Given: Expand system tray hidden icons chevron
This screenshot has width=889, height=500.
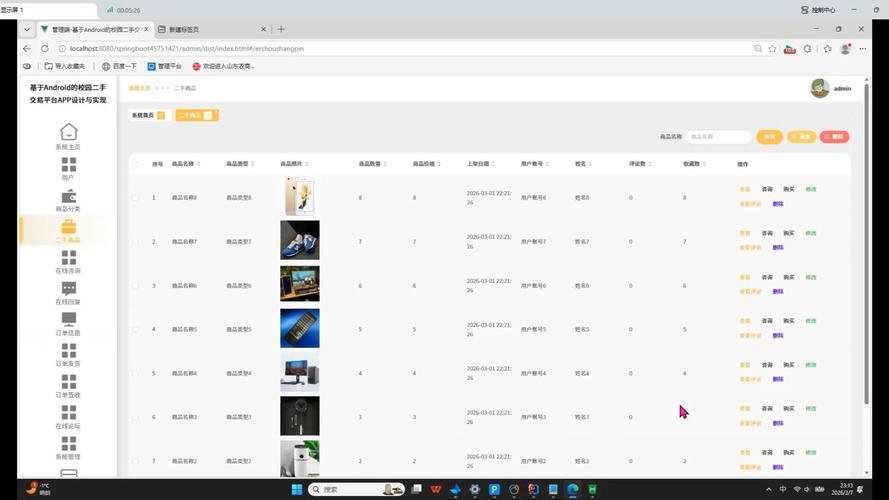Looking at the screenshot, I should pyautogui.click(x=768, y=489).
